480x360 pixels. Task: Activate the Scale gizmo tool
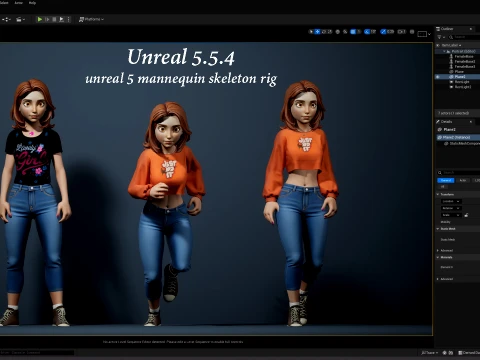click(x=330, y=32)
